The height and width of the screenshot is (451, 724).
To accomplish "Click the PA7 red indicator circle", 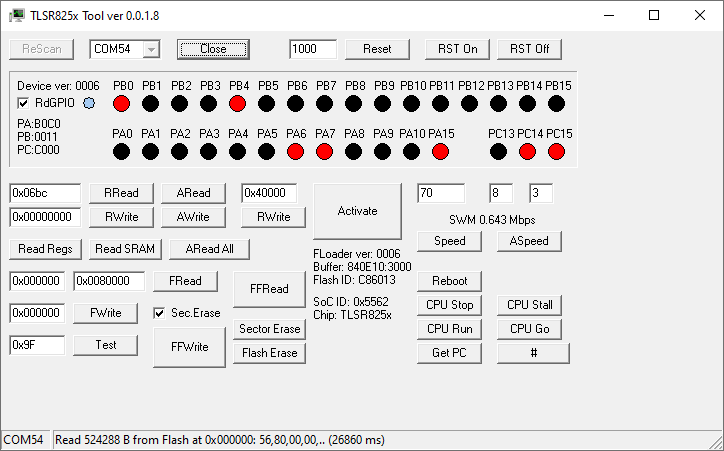I will [325, 151].
